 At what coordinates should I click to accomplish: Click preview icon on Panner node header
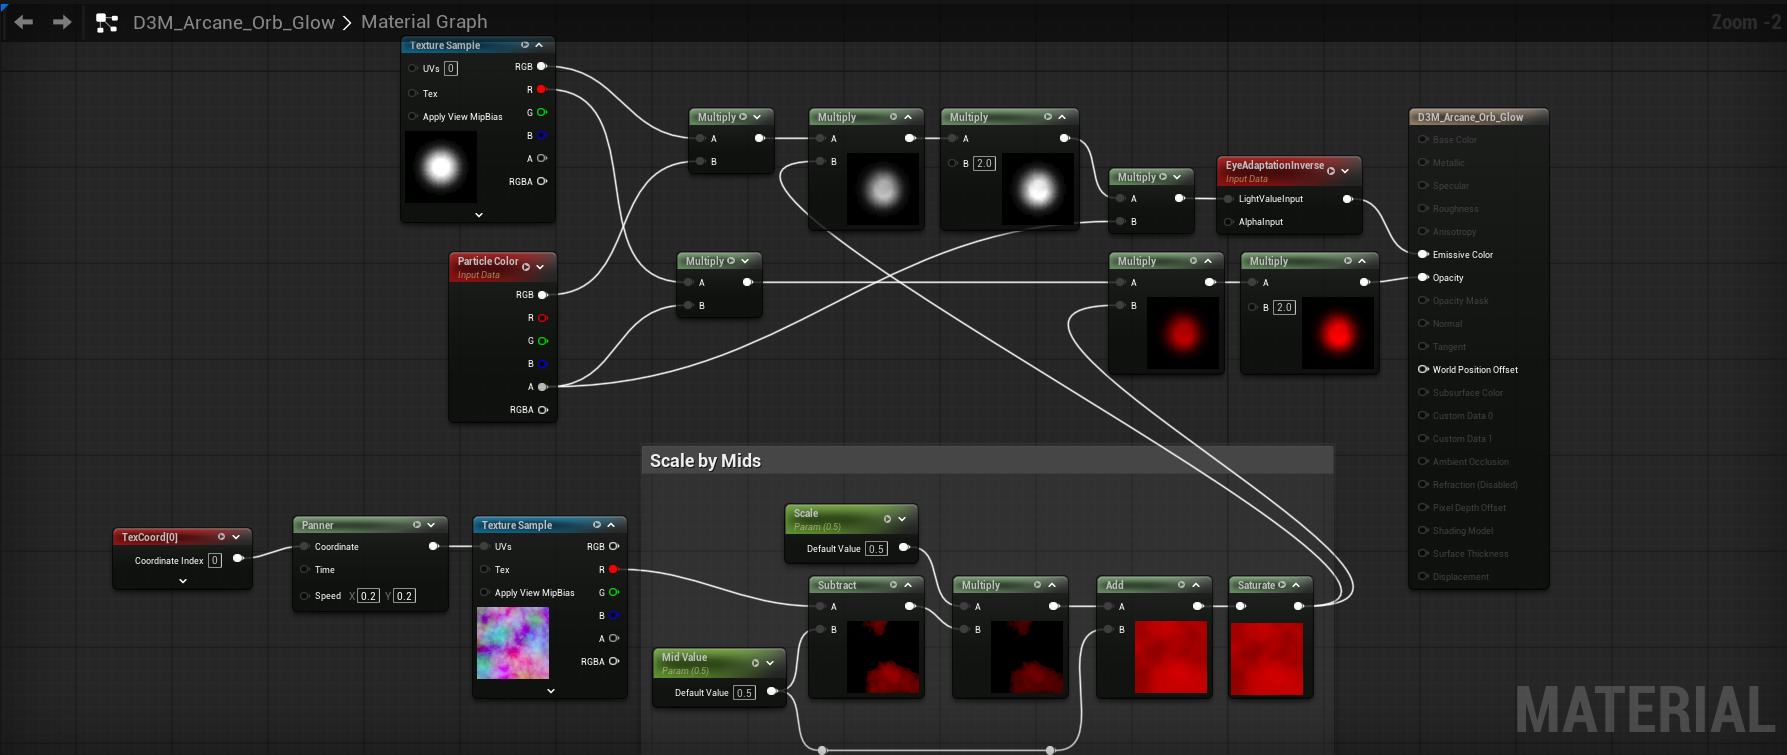tap(417, 525)
